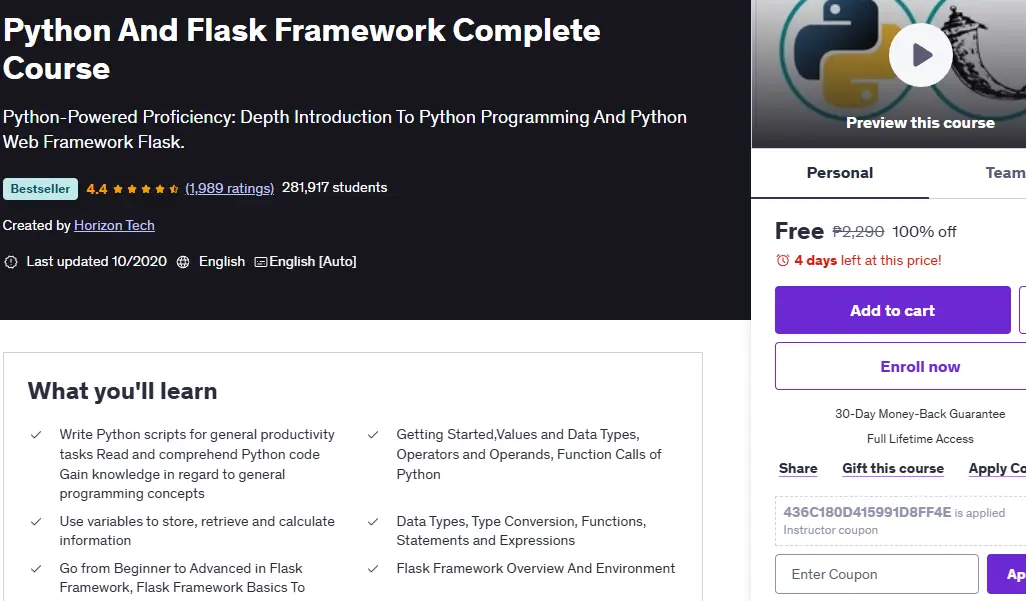1026x601 pixels.
Task: Click the Last updated 10/2020 text
Action: point(96,262)
